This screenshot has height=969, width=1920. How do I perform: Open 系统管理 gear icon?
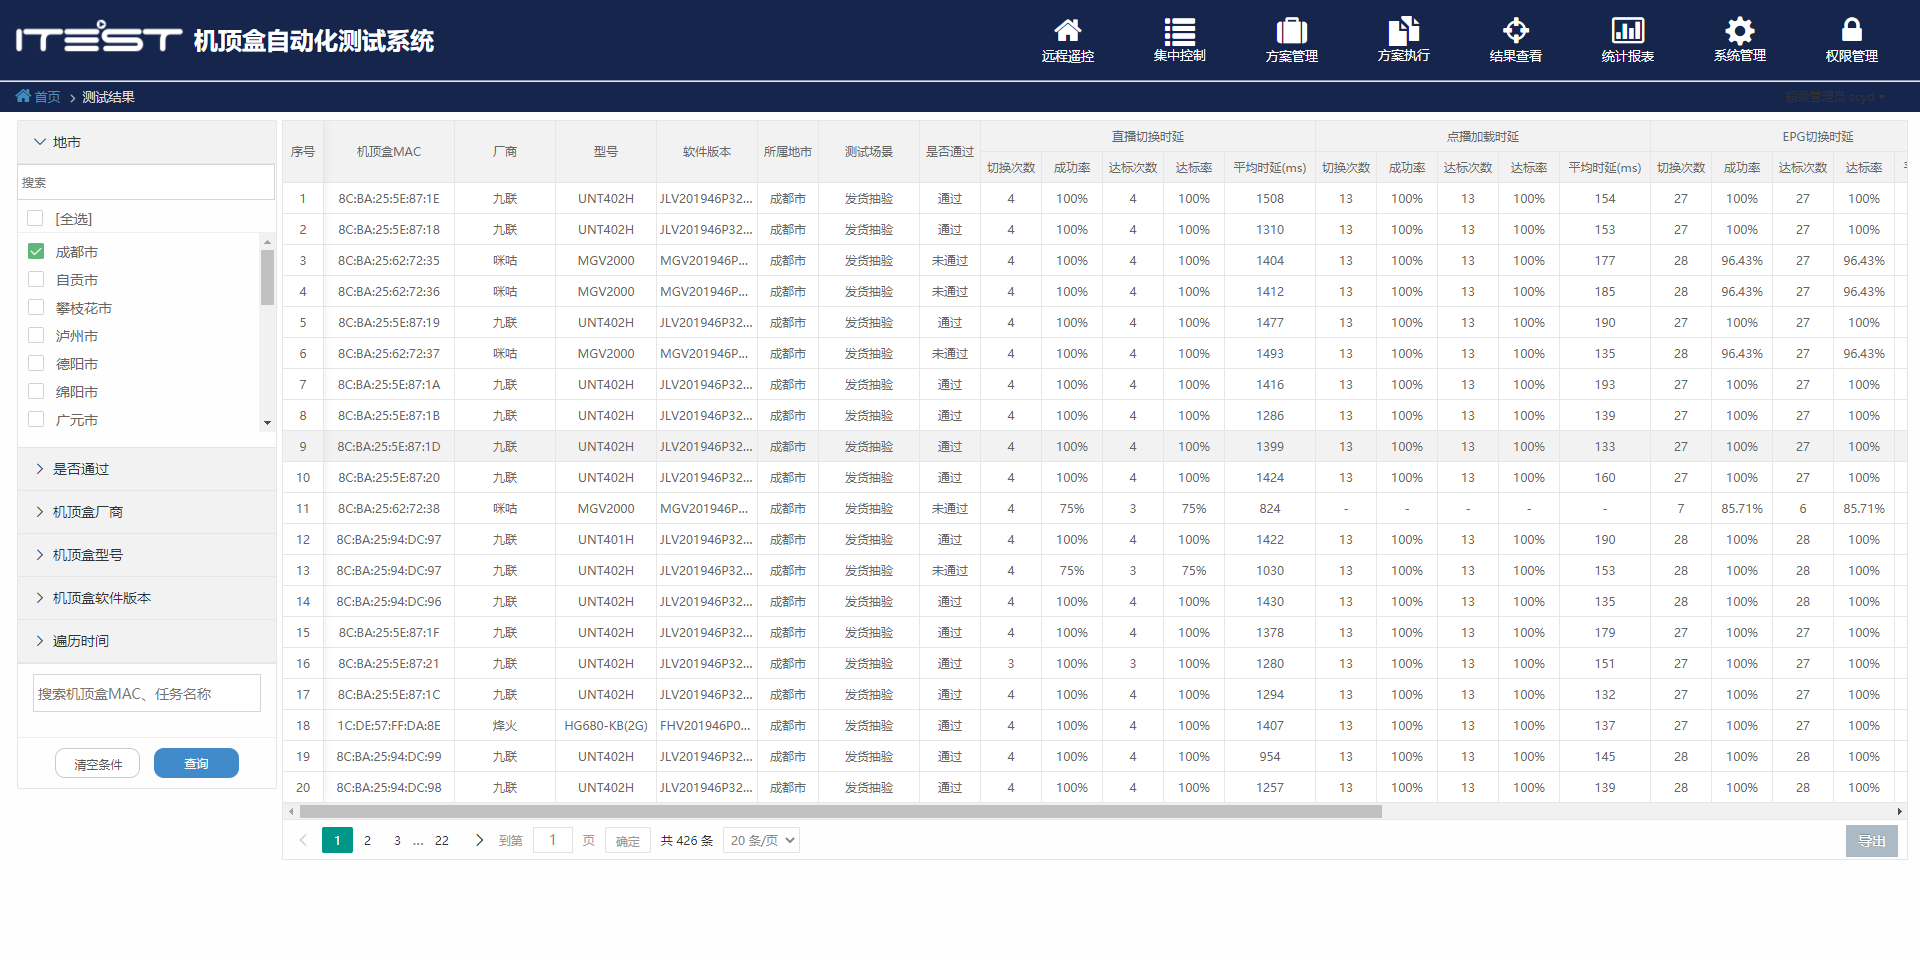[1739, 31]
